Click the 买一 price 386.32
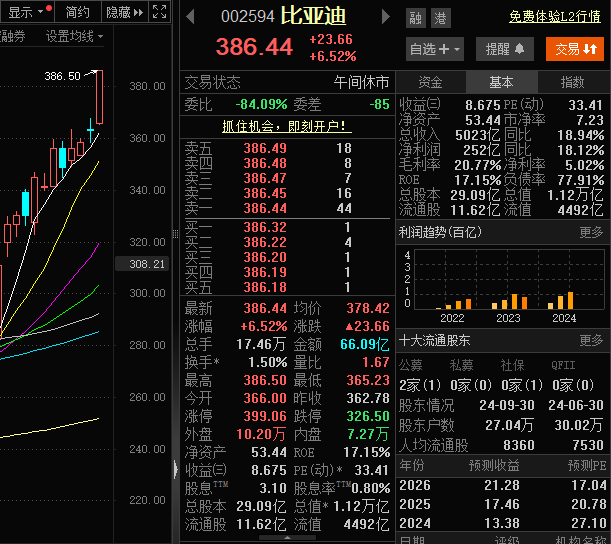611x544 pixels. tap(265, 227)
